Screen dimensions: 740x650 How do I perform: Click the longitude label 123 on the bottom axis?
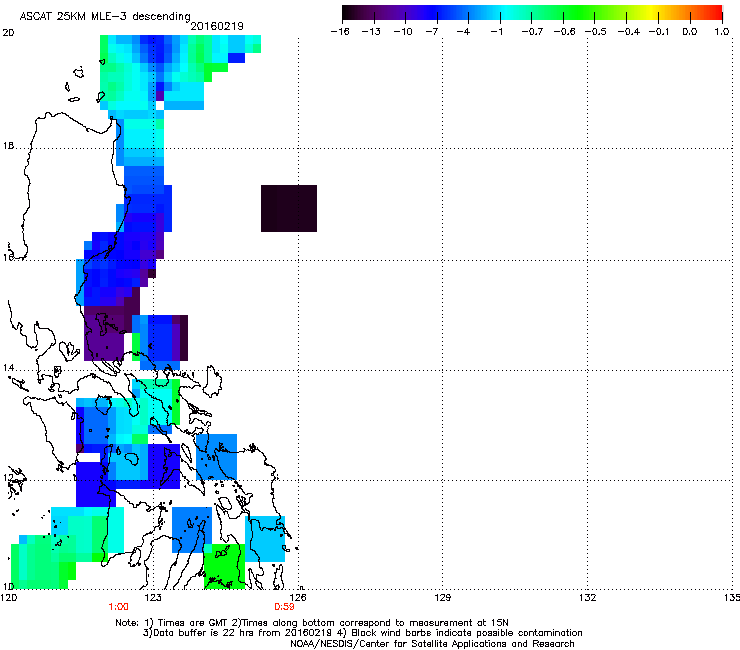coord(153,598)
